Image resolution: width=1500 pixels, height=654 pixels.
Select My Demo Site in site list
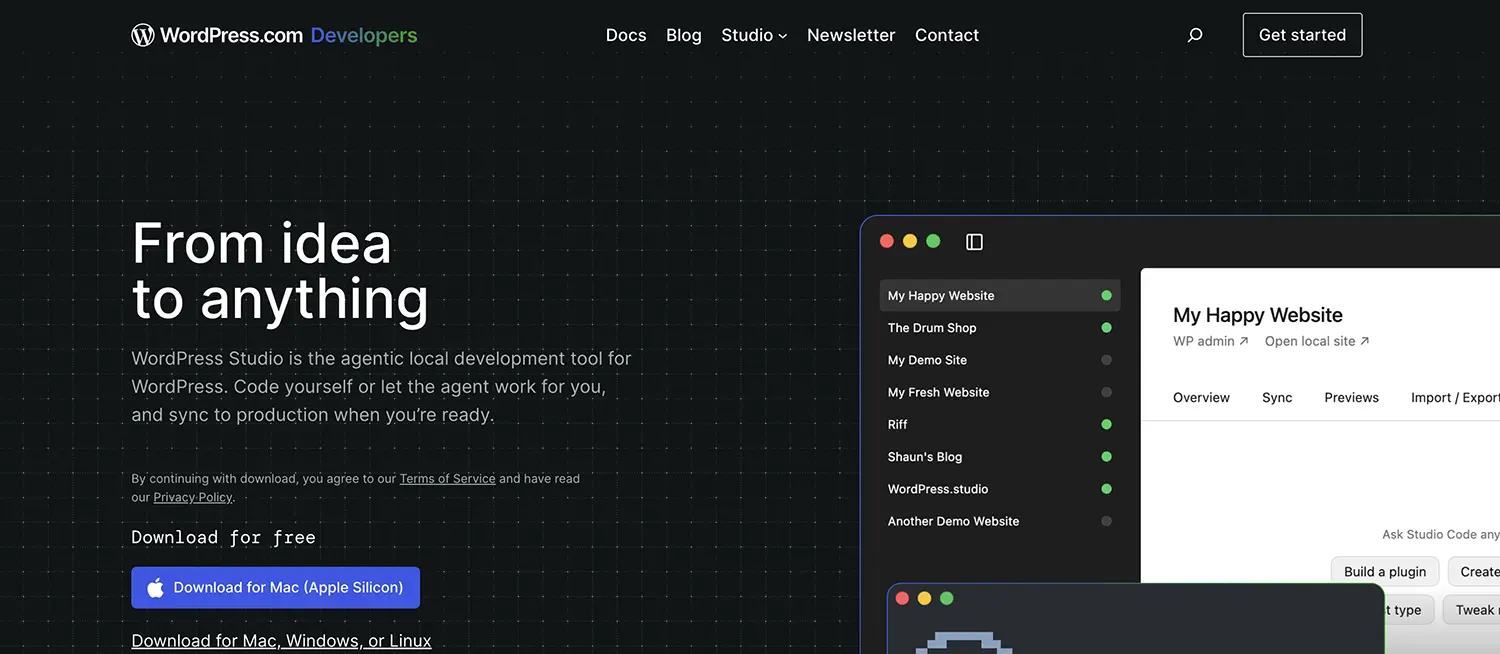tap(1000, 360)
